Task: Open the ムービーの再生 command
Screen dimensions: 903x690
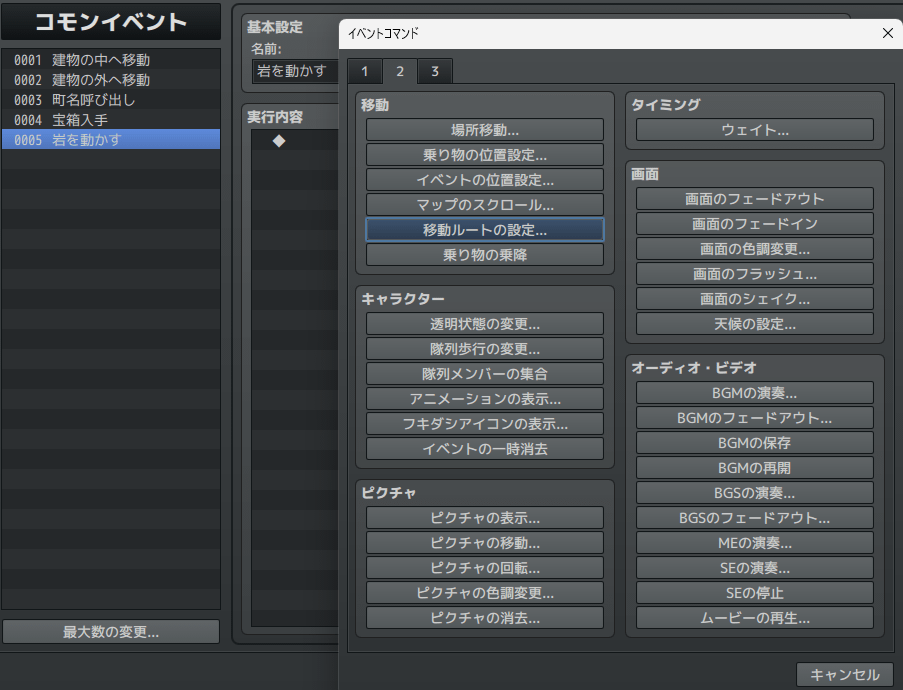Action: [754, 618]
